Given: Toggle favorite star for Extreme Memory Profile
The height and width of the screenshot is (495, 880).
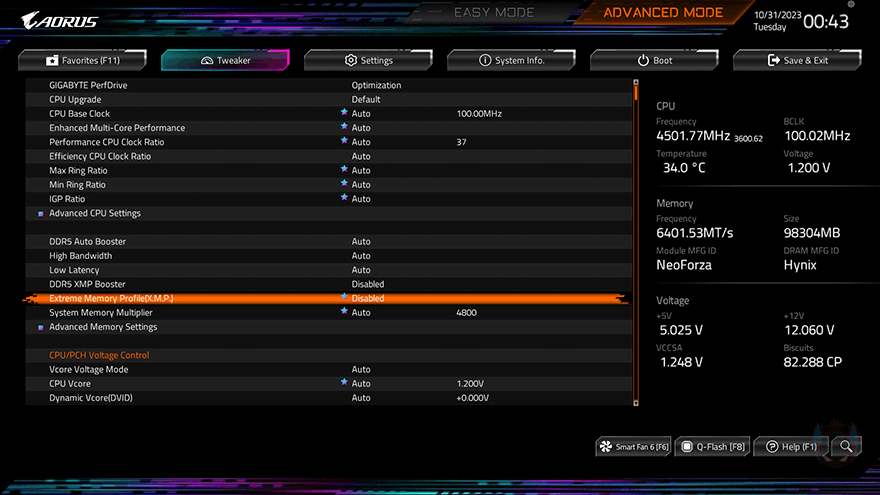Looking at the screenshot, I should (x=344, y=297).
